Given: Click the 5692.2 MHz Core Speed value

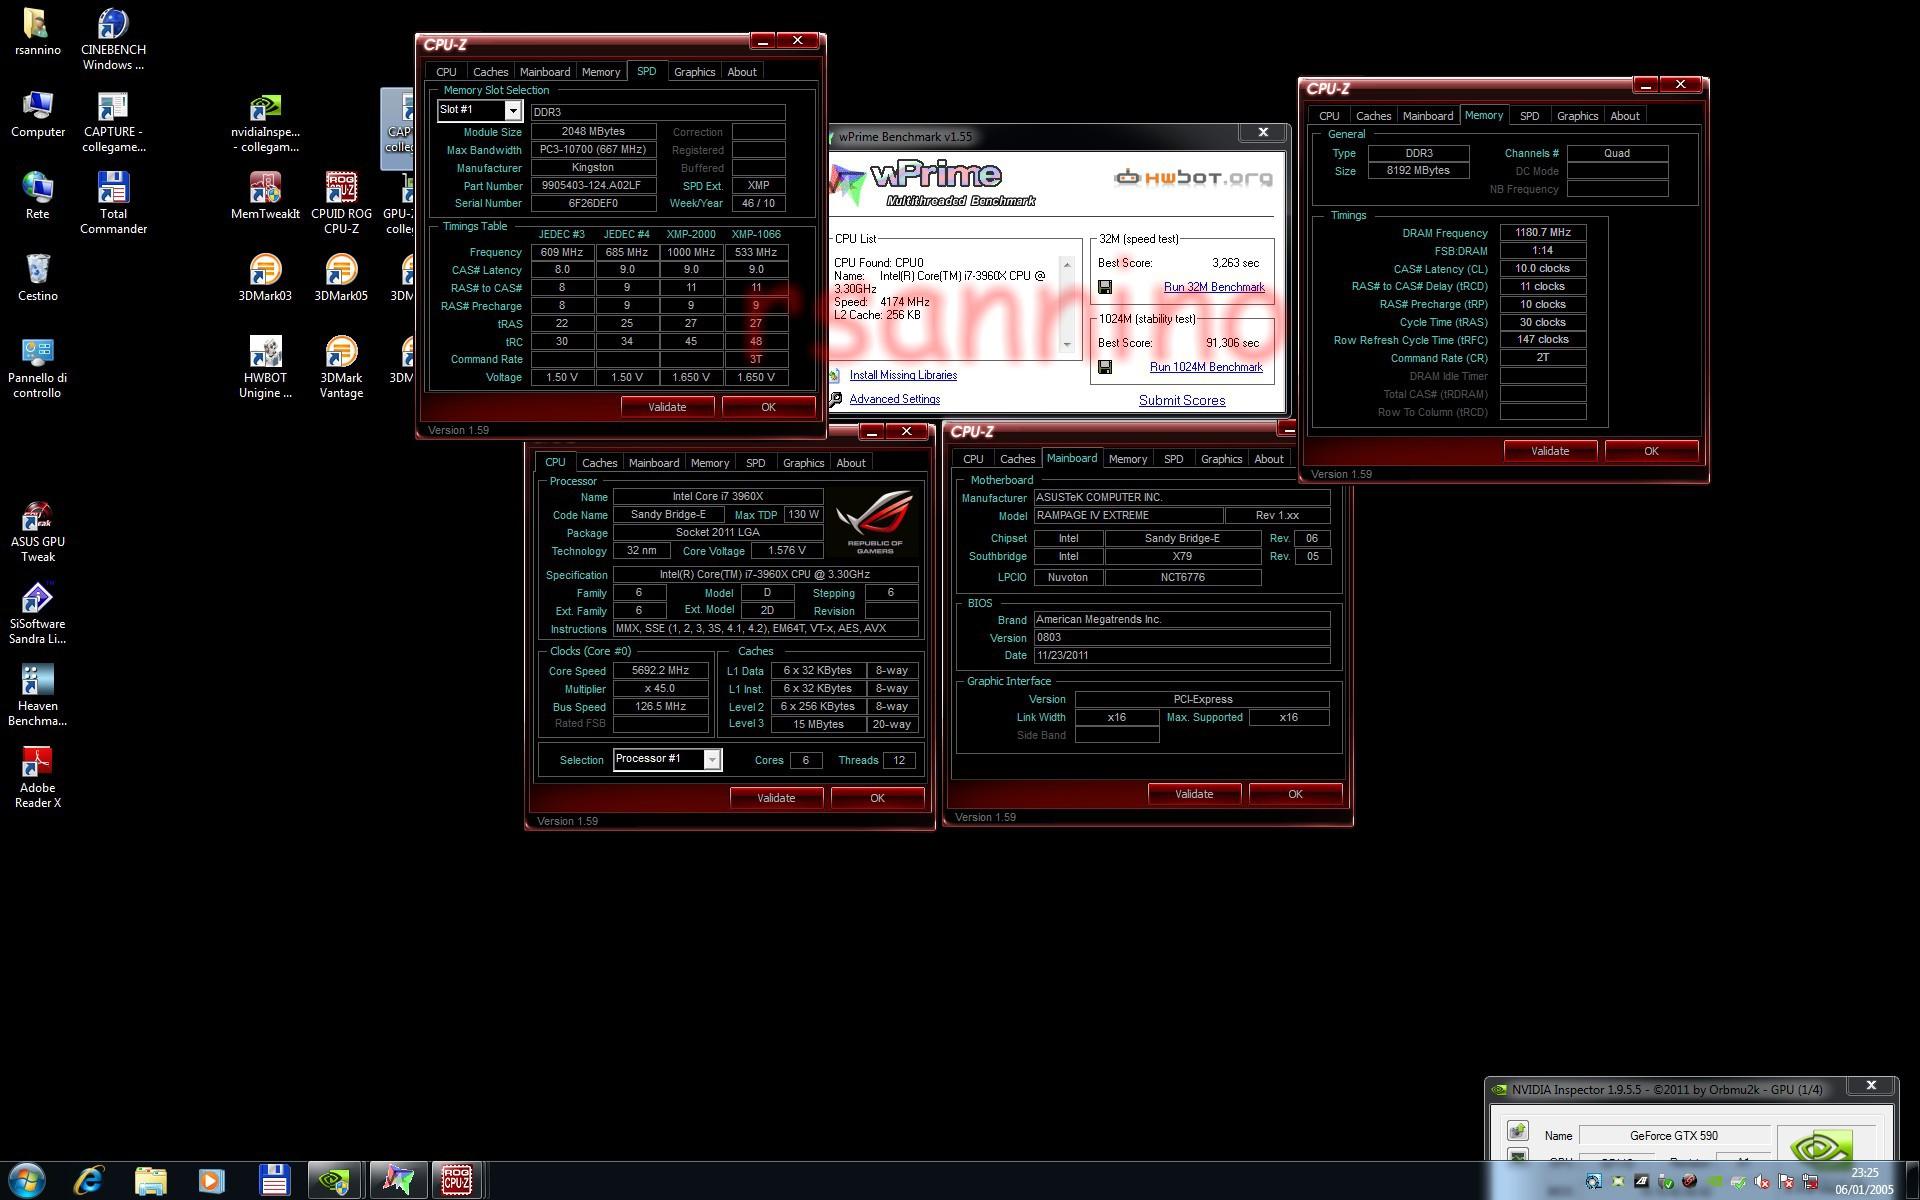Looking at the screenshot, I should click(x=660, y=671).
